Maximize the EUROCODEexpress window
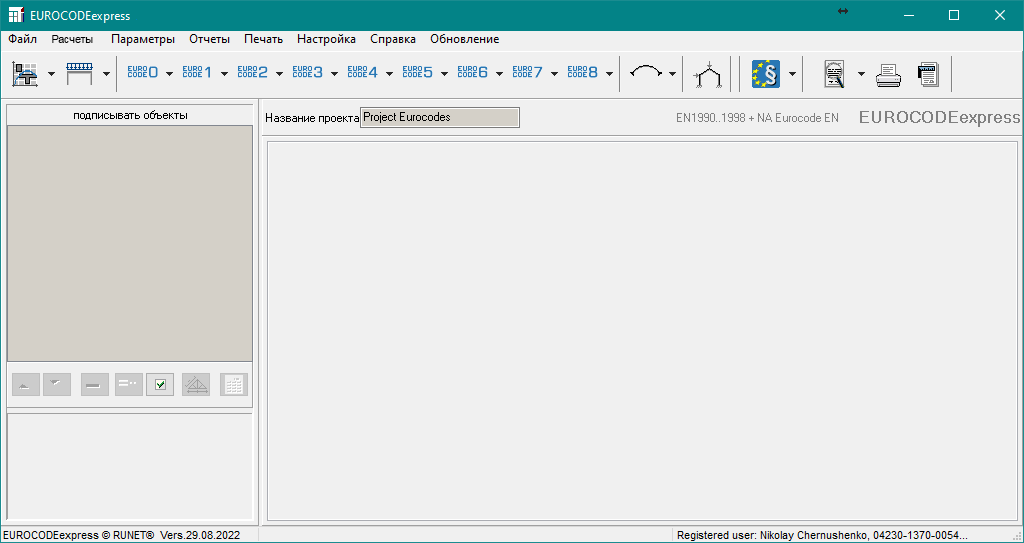 click(954, 15)
